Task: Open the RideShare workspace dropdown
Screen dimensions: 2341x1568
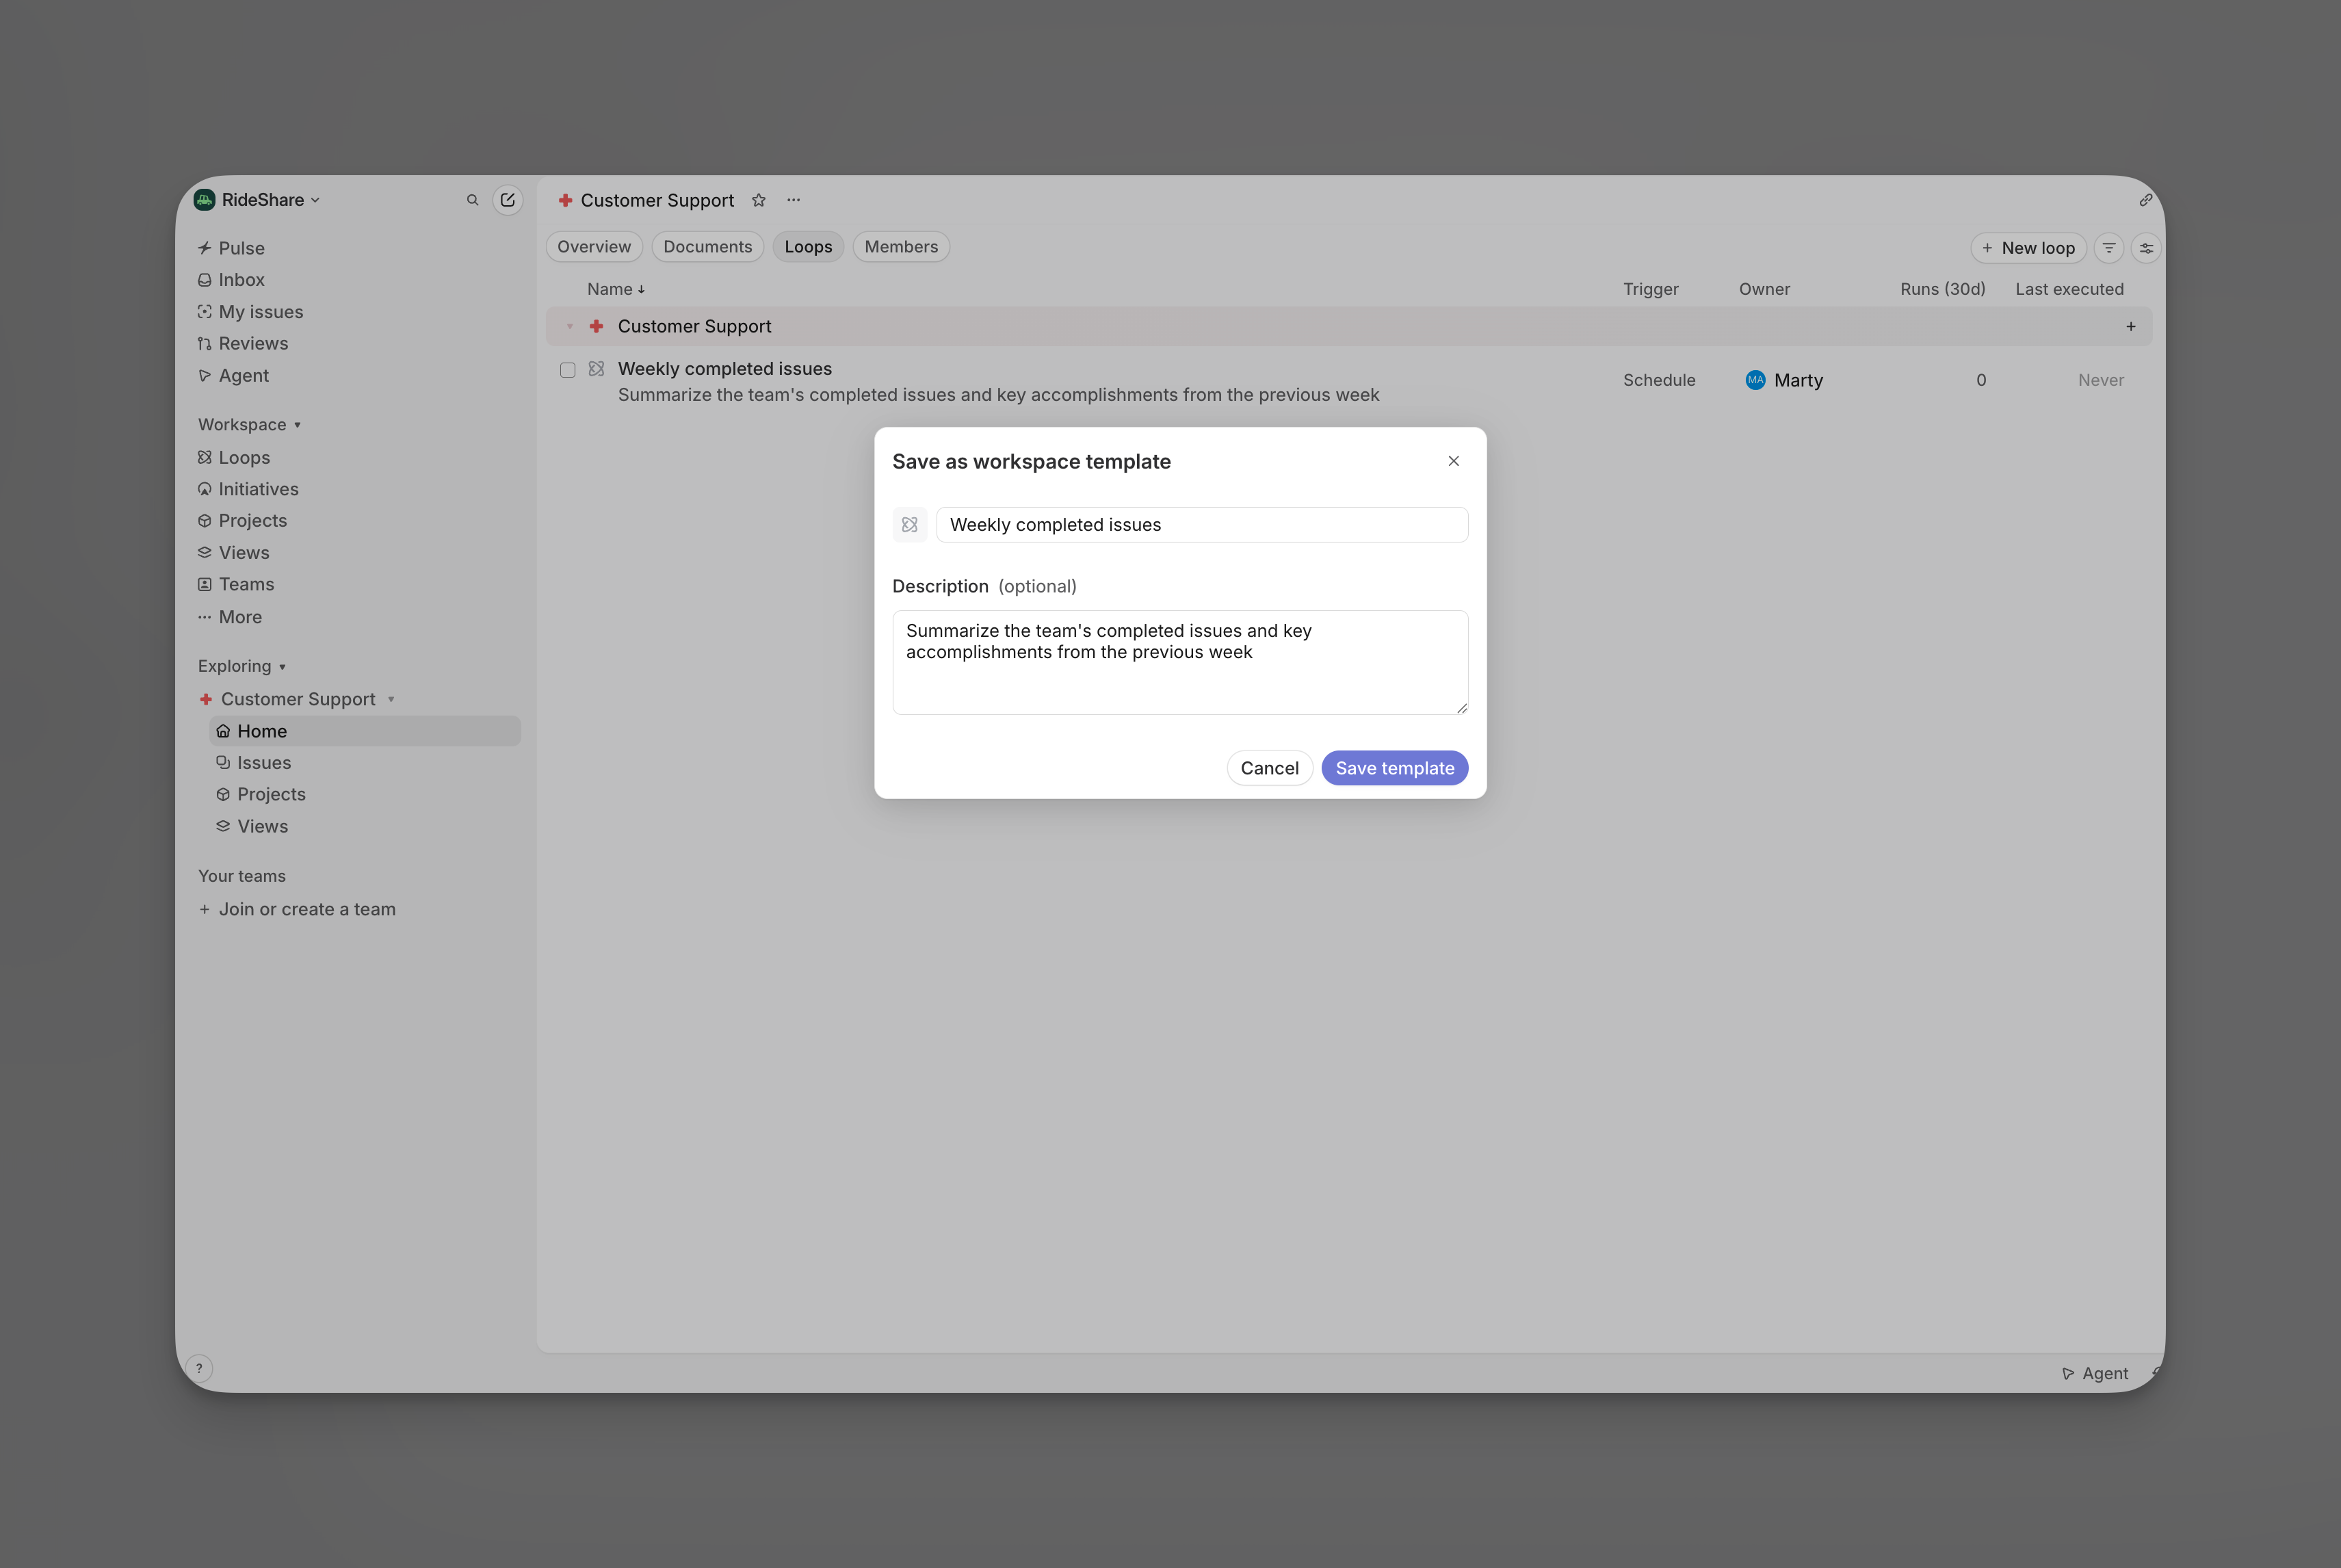Action: click(257, 200)
